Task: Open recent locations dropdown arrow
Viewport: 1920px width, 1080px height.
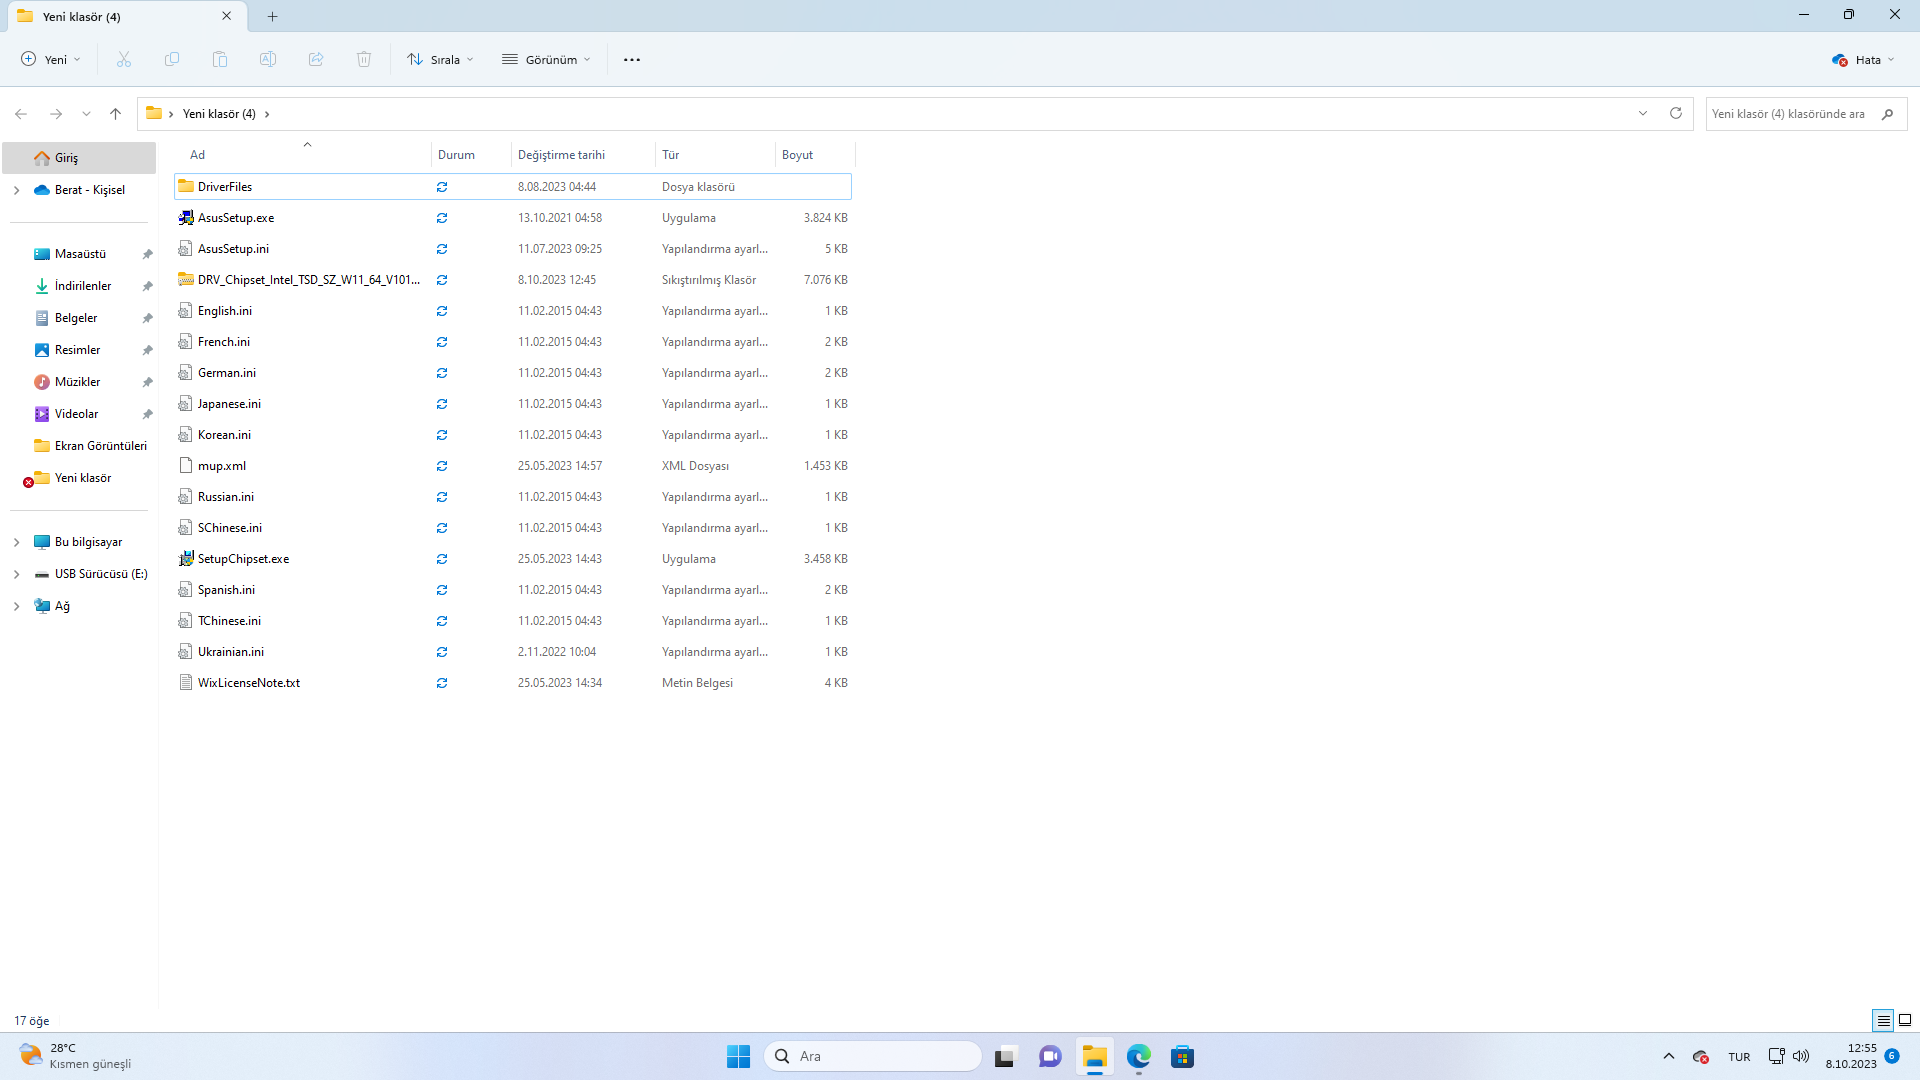Action: [86, 114]
